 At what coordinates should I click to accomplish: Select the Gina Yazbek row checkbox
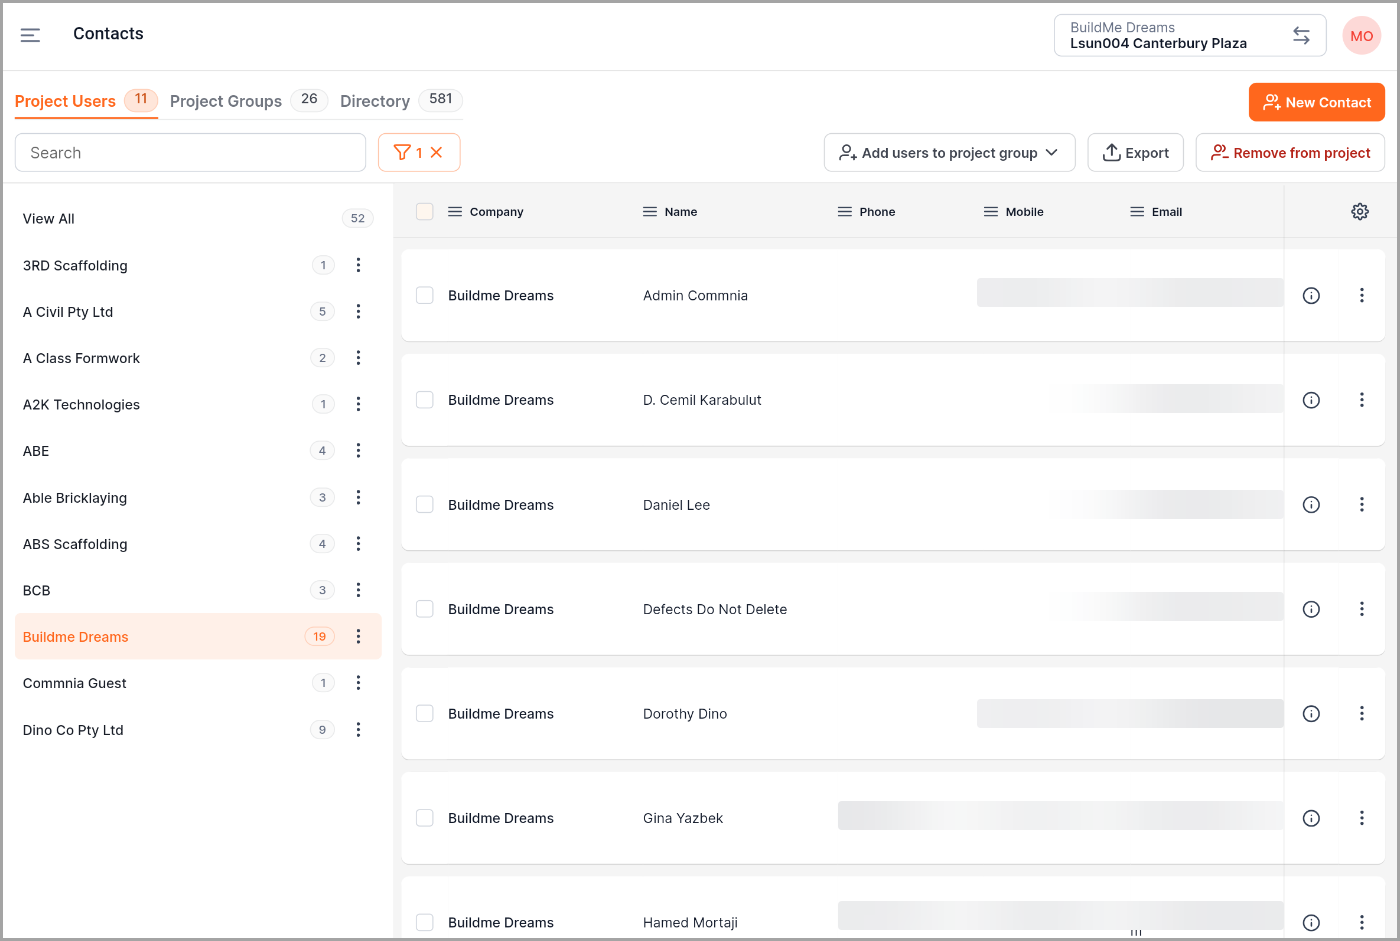click(425, 818)
